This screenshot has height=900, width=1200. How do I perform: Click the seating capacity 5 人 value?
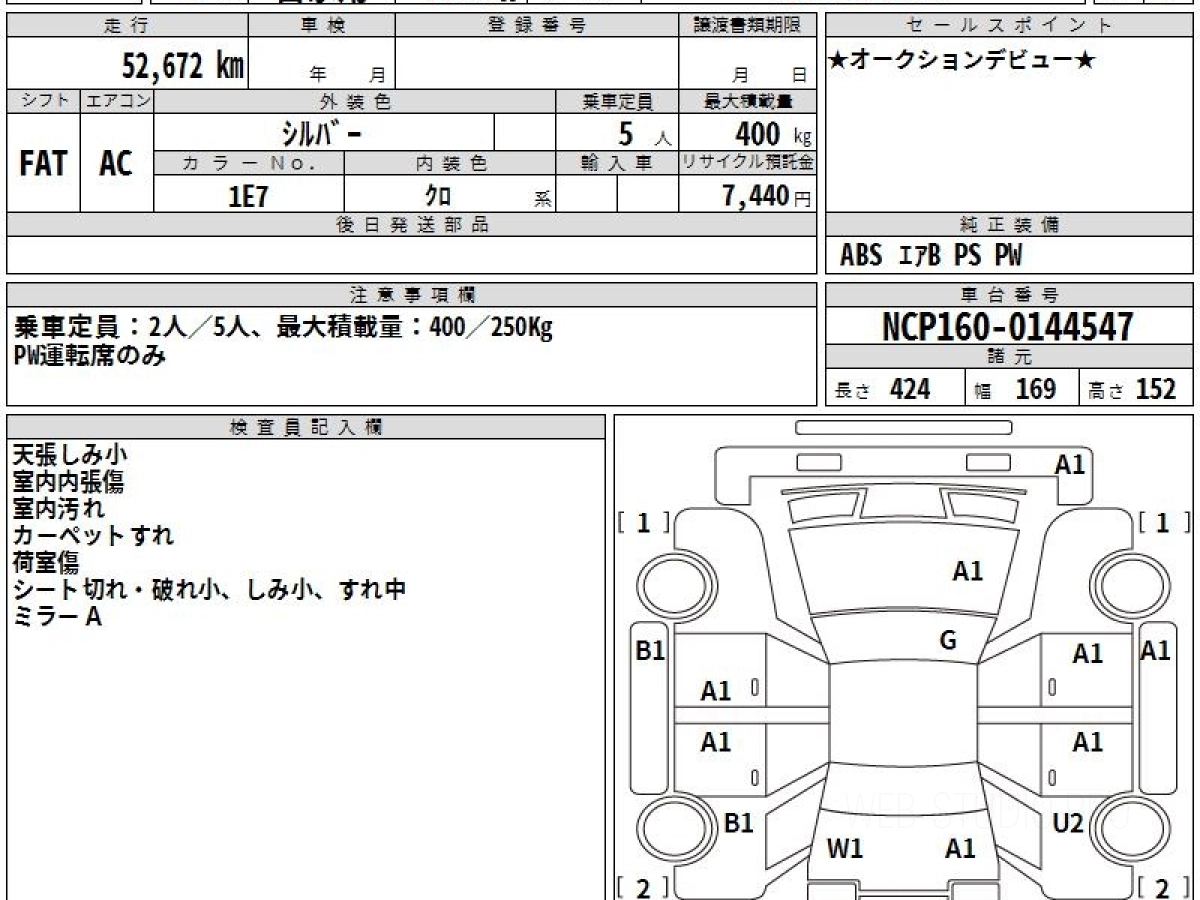[644, 134]
